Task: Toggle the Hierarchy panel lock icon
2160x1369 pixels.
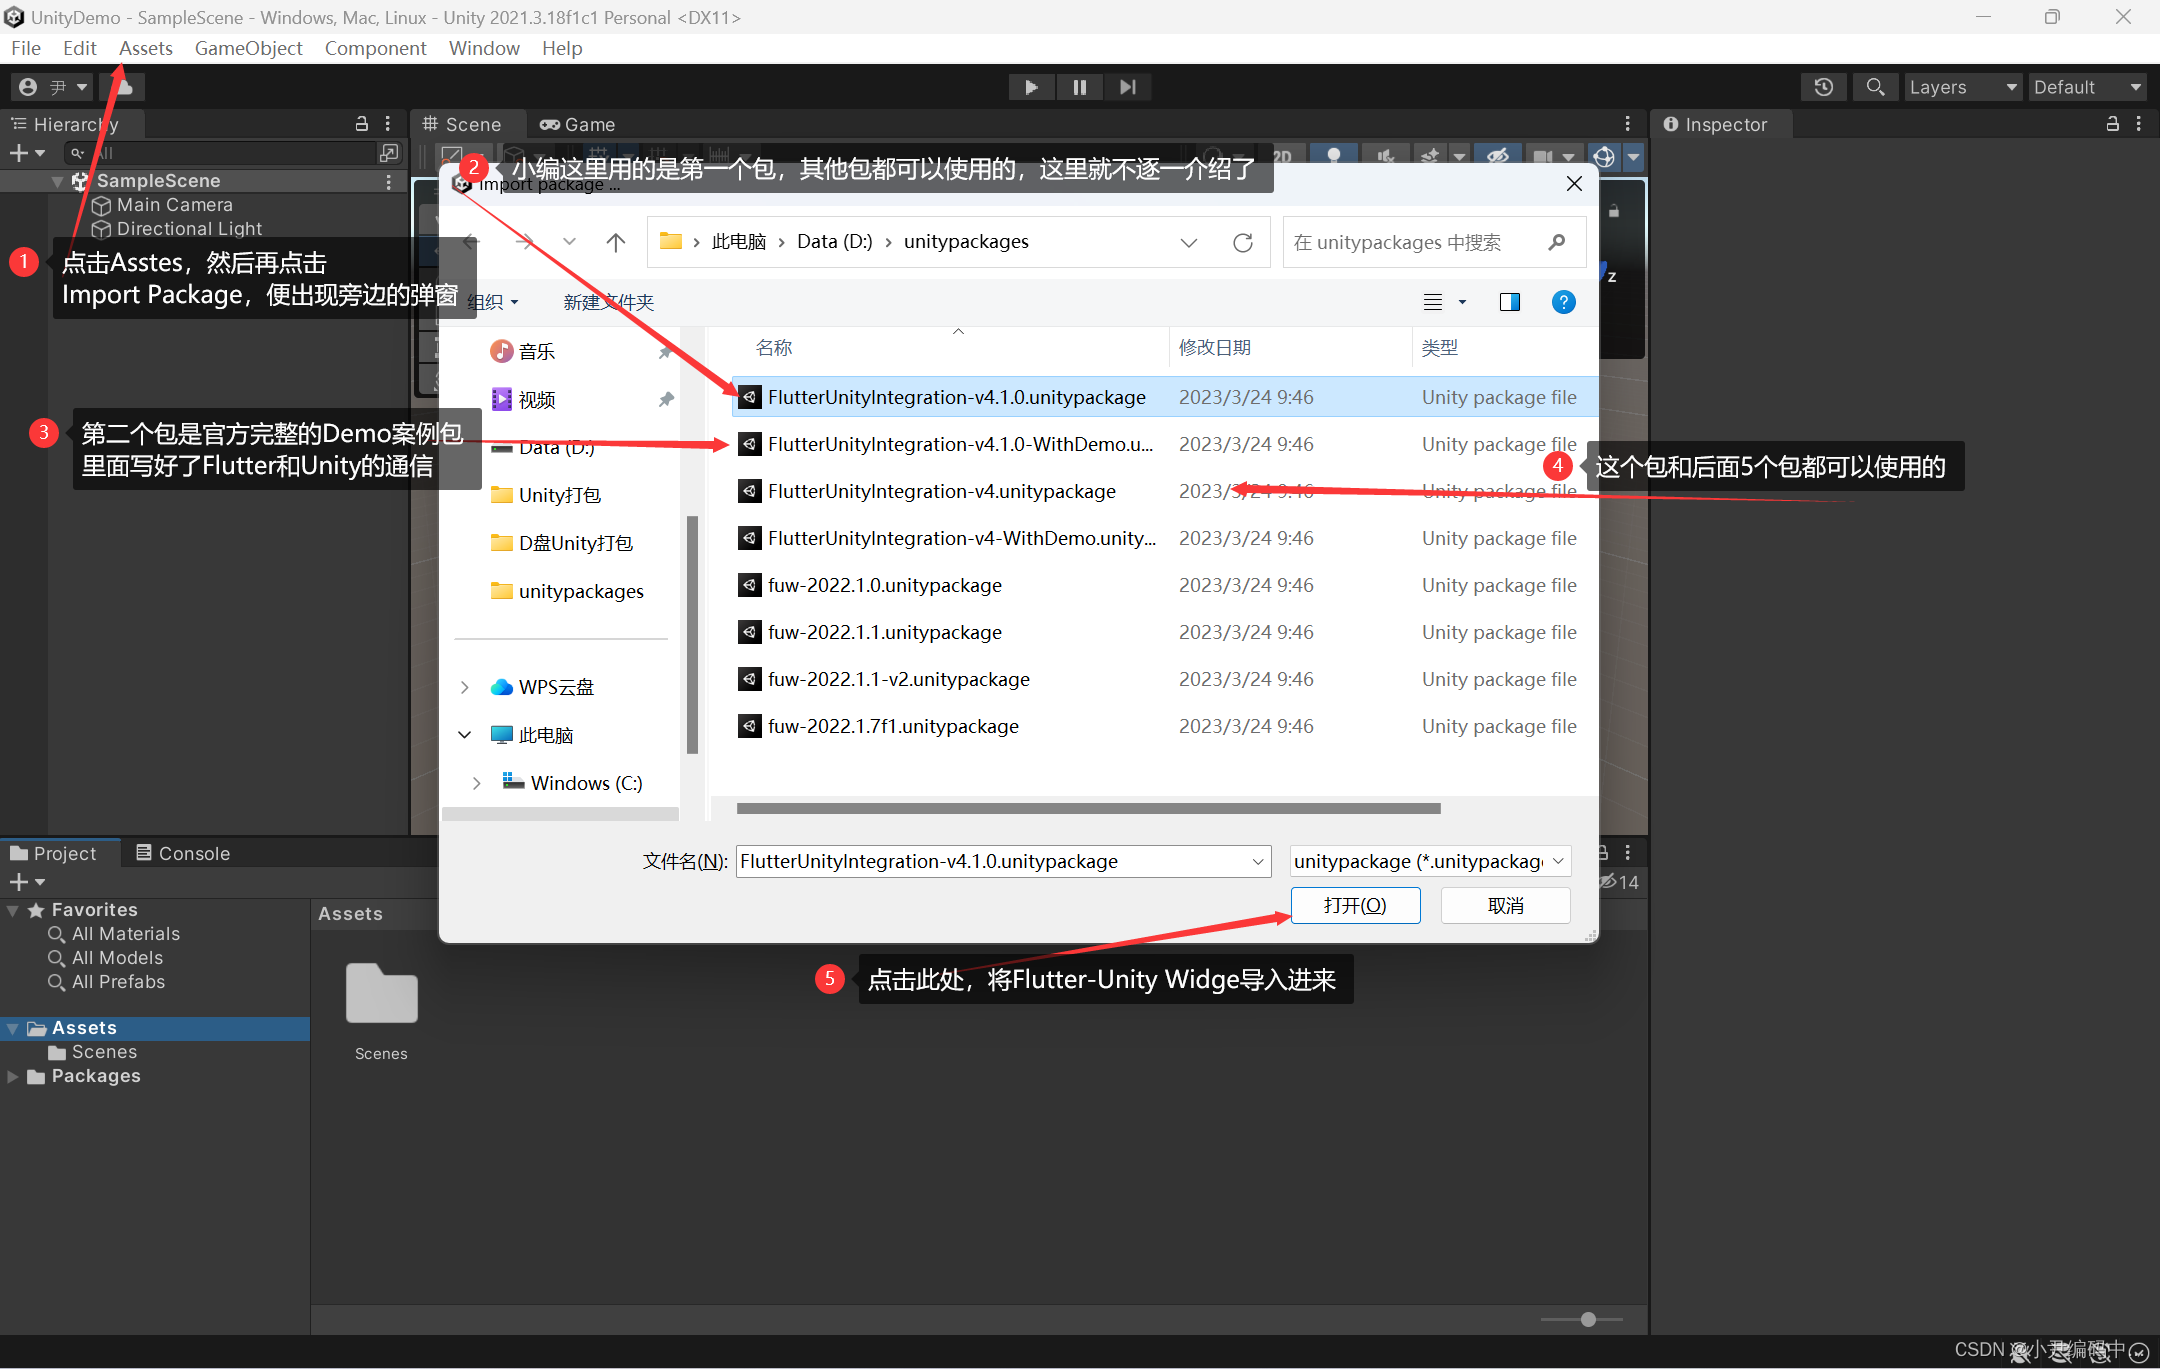Action: click(362, 124)
